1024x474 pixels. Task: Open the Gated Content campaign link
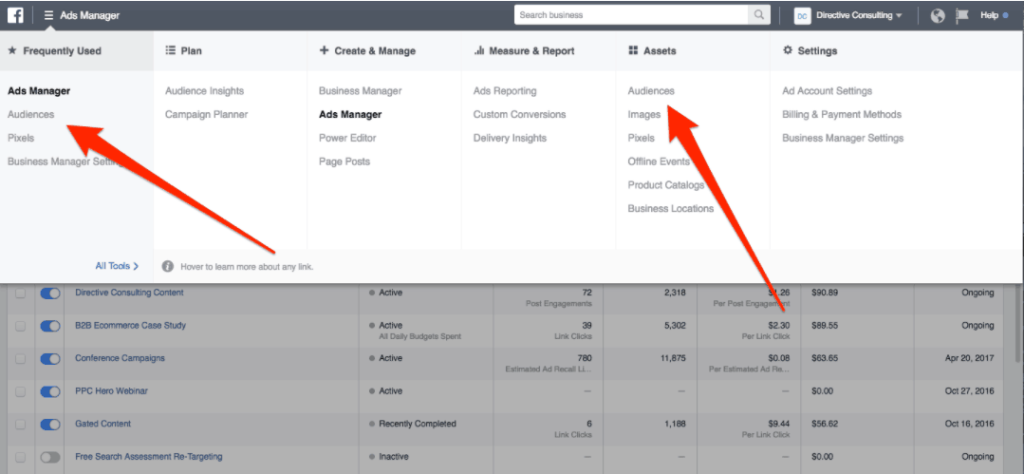click(x=103, y=423)
